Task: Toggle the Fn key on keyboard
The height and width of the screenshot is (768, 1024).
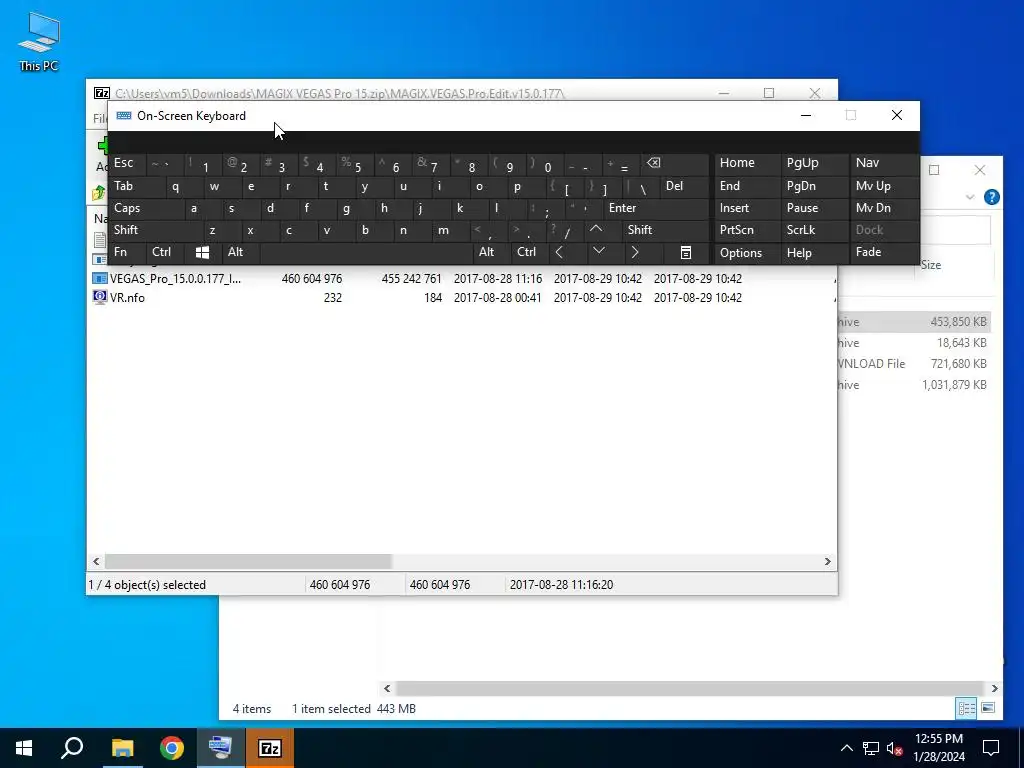Action: [x=125, y=252]
